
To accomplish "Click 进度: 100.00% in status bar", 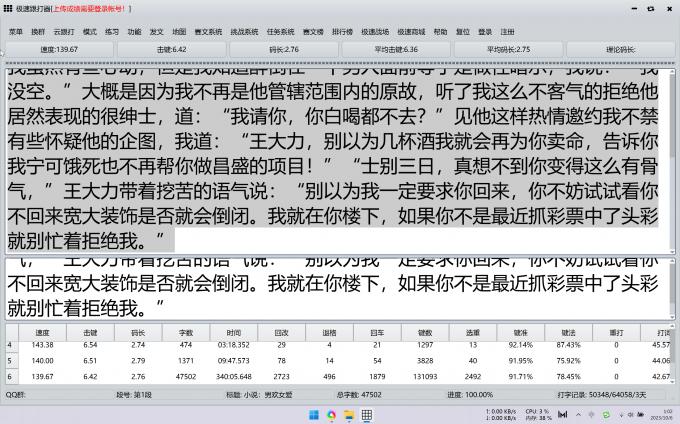I will [470, 395].
